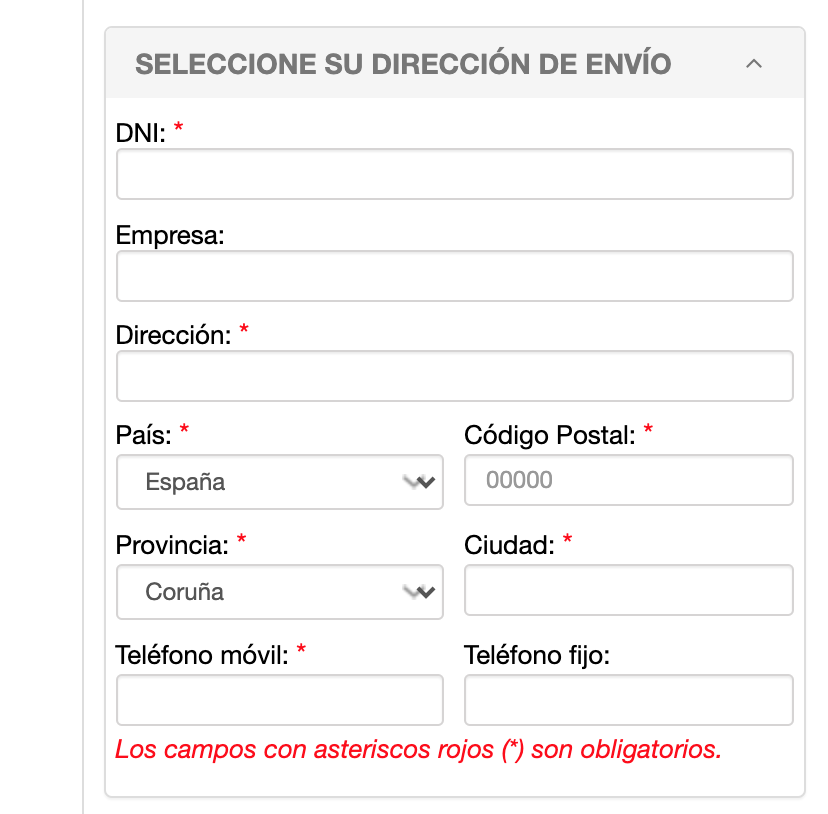This screenshot has height=814, width=828.
Task: Click the SELECCIONE SU DIRECCIÓN DE ENVÍO heading
Action: (403, 64)
